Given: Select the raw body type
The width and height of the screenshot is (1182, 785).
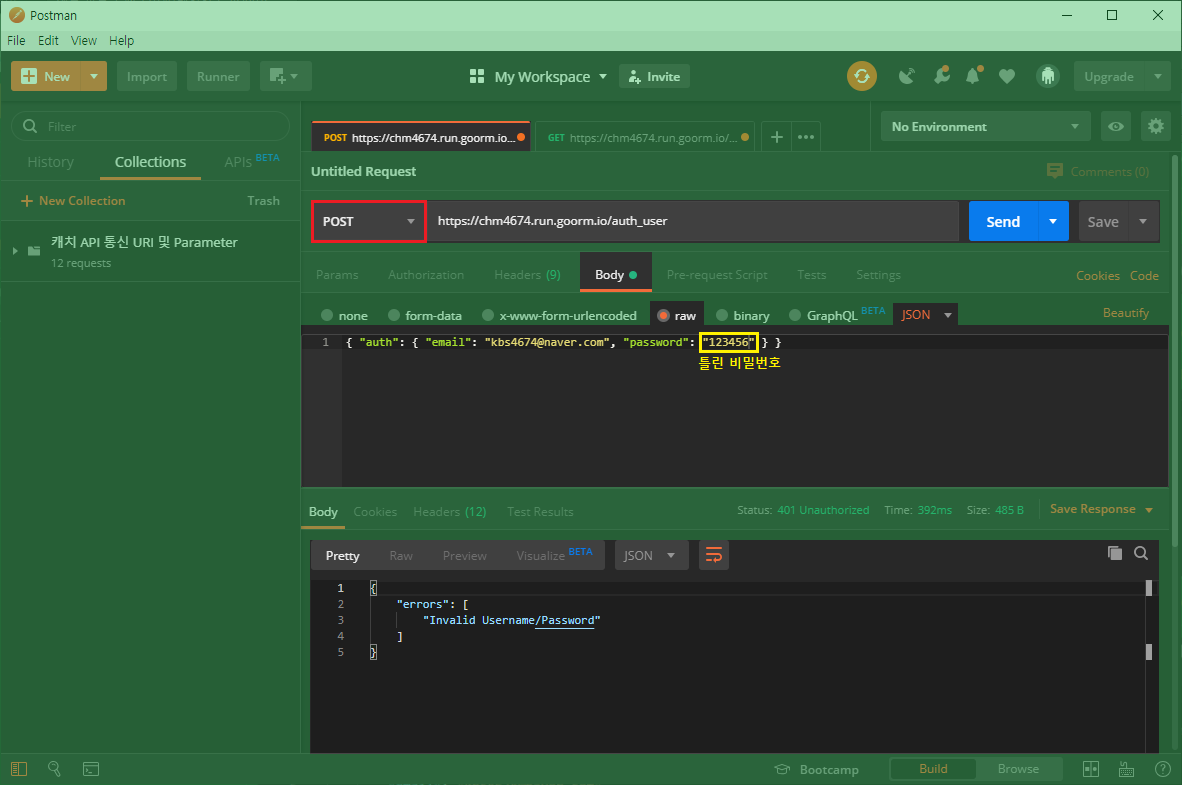Looking at the screenshot, I should [x=663, y=315].
